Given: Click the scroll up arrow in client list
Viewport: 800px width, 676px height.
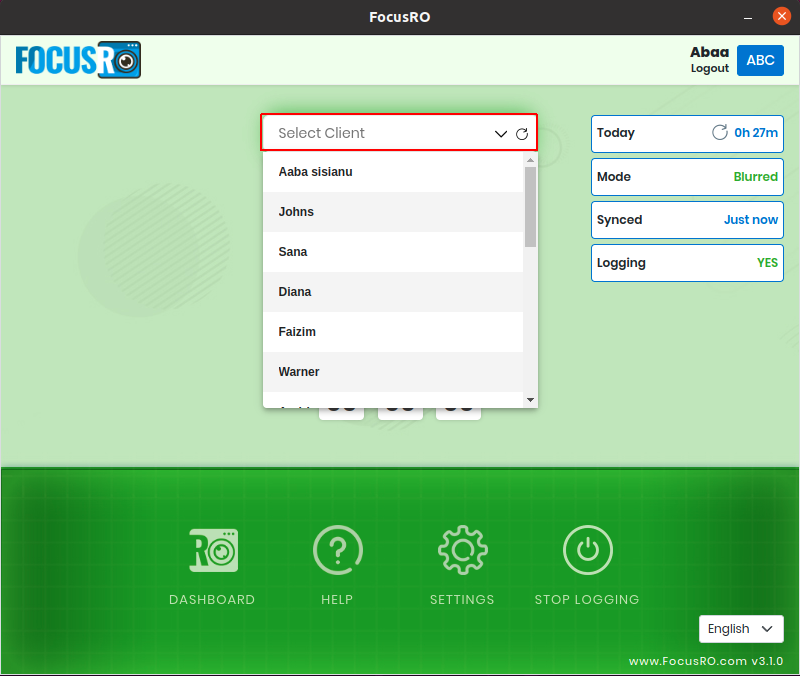Looking at the screenshot, I should [x=530, y=160].
